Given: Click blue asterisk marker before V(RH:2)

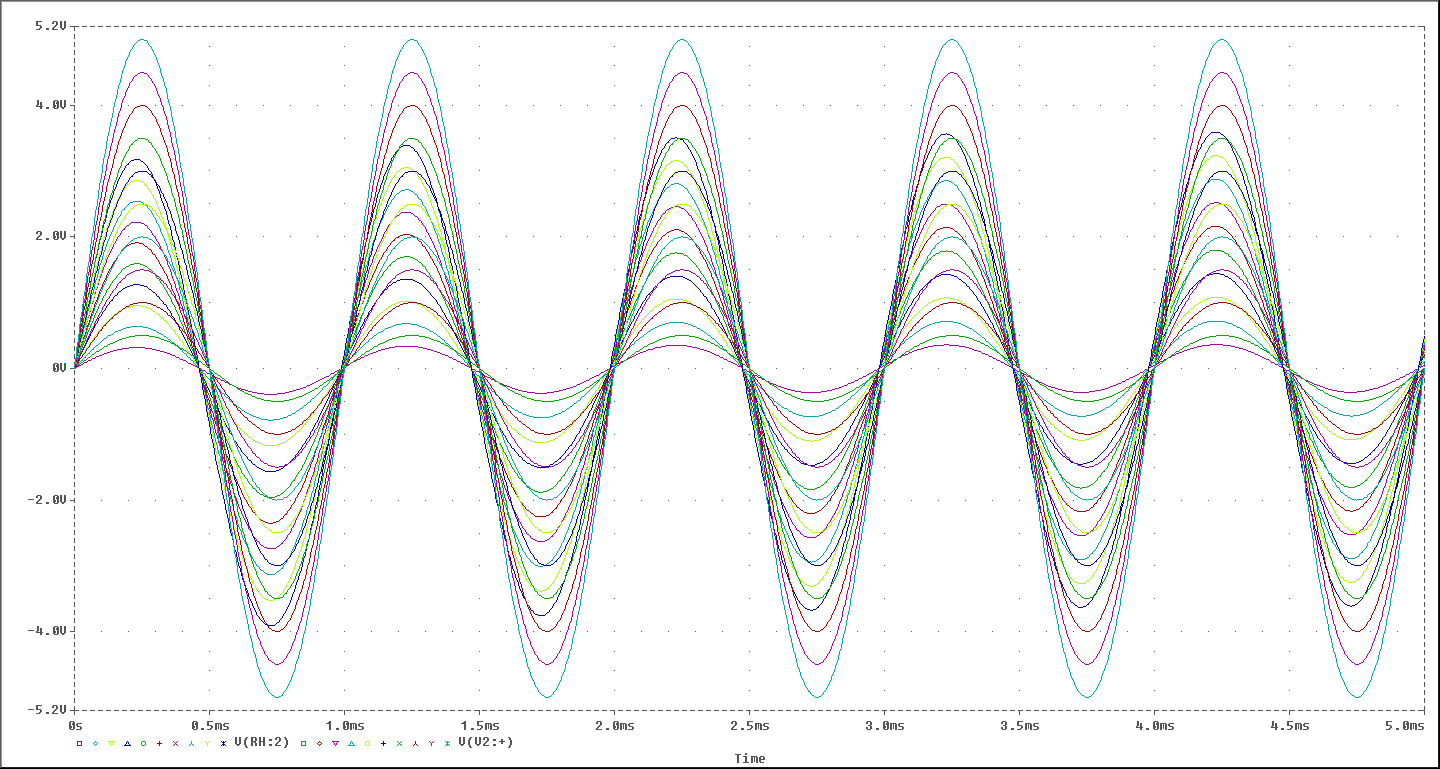Looking at the screenshot, I should [x=223, y=743].
